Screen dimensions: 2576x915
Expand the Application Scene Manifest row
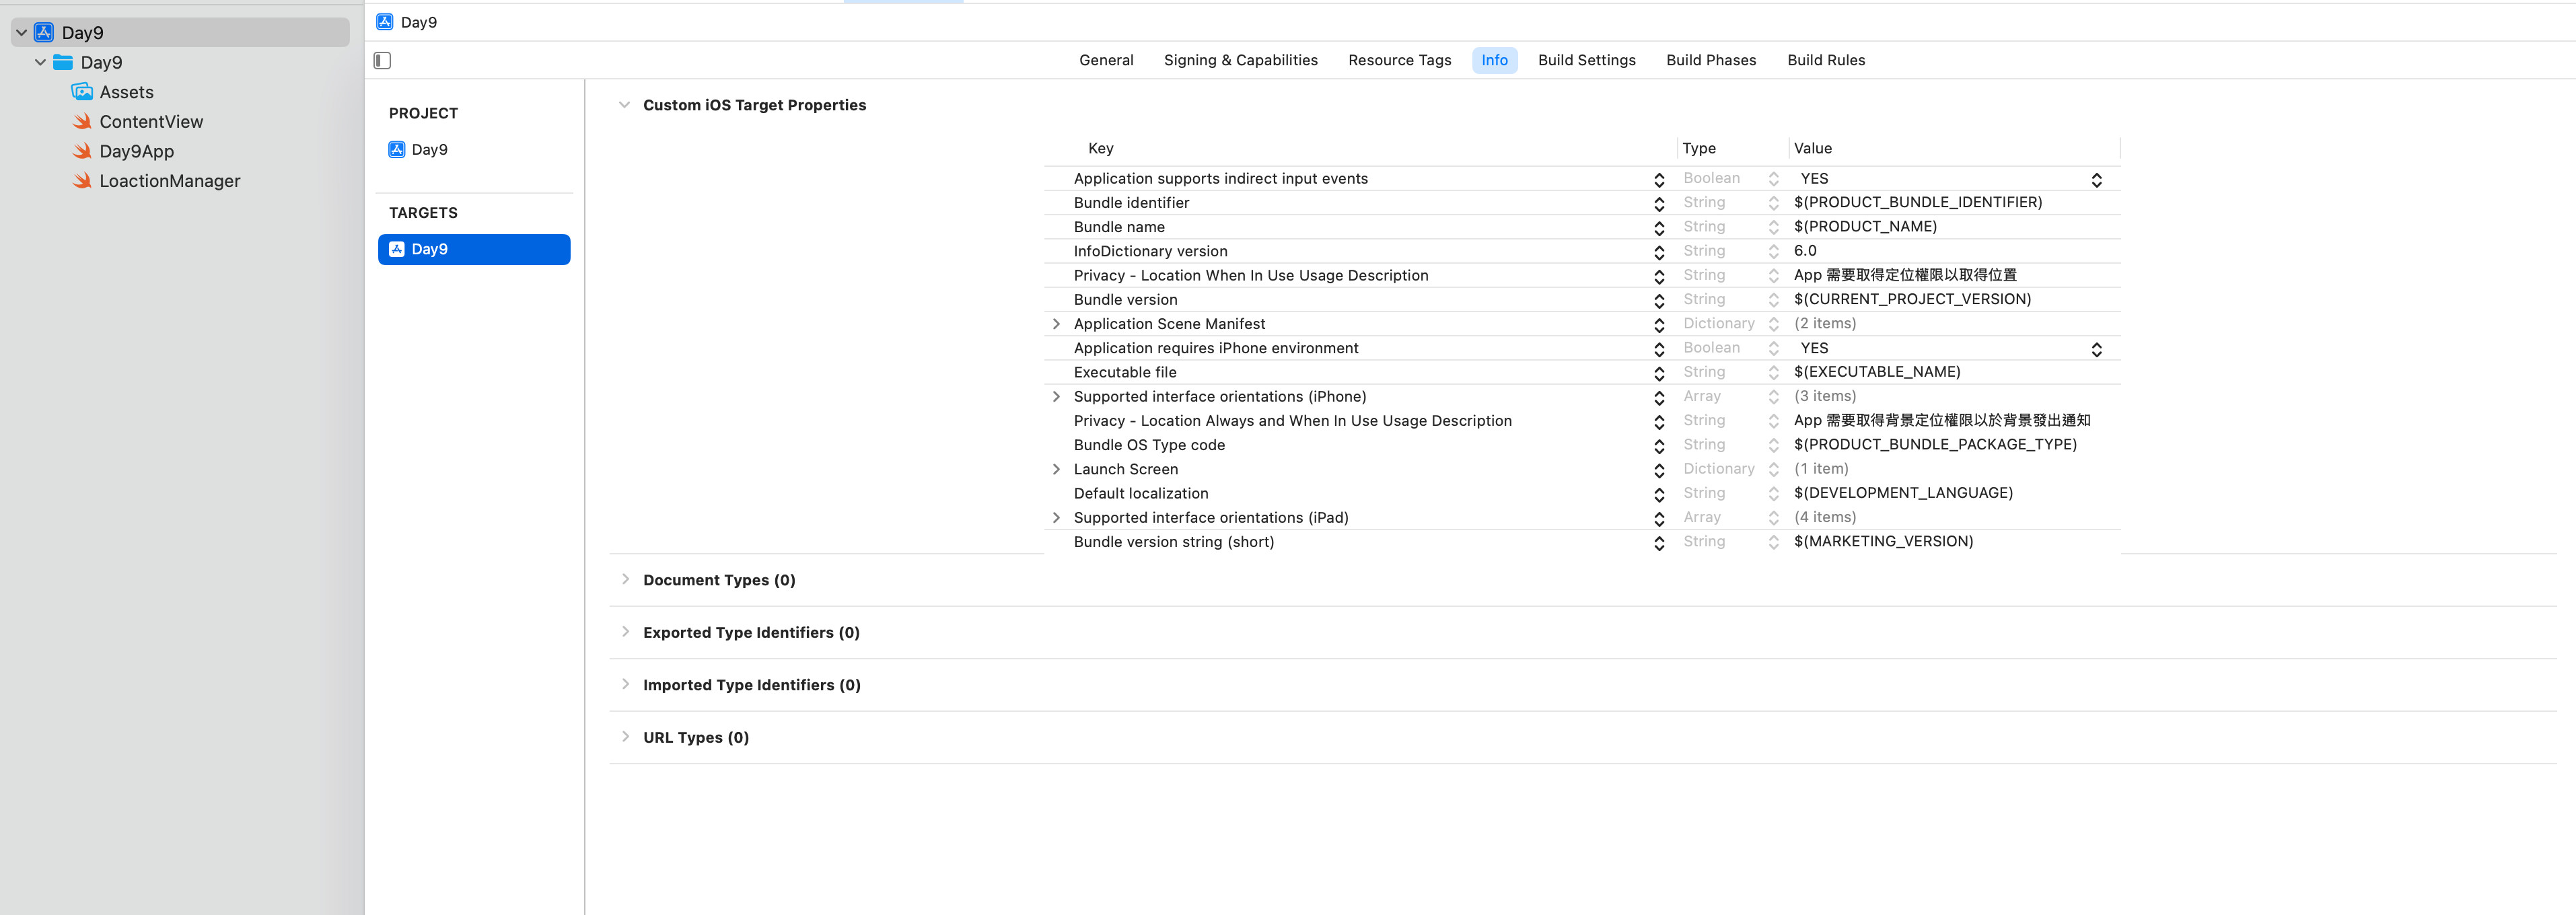pos(1056,324)
